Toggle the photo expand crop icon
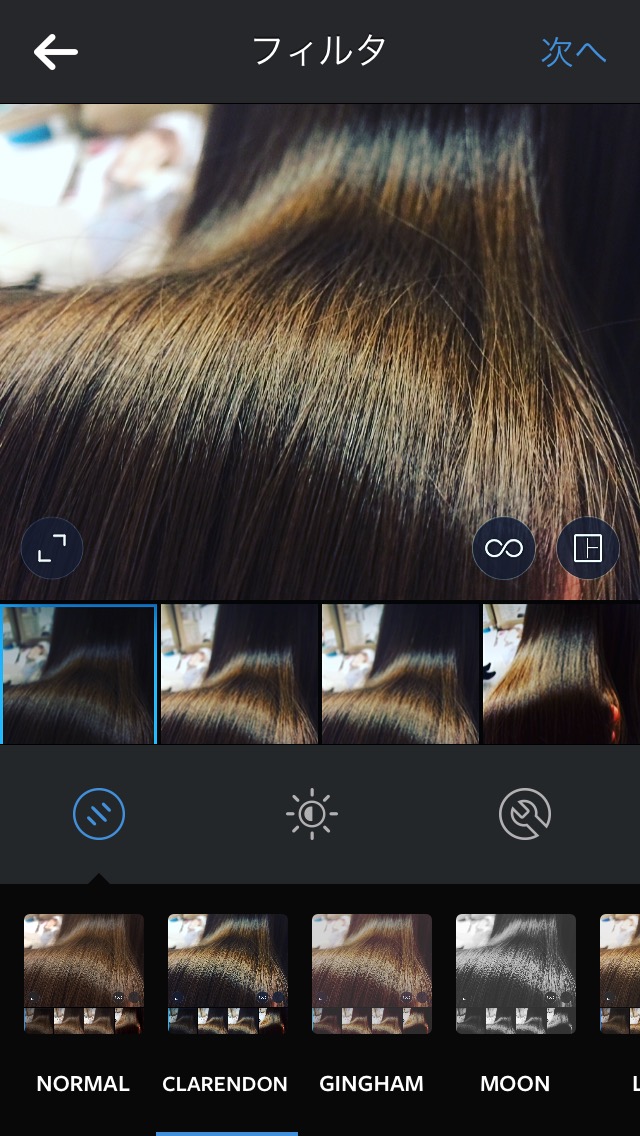The height and width of the screenshot is (1136, 640). pyautogui.click(x=52, y=548)
